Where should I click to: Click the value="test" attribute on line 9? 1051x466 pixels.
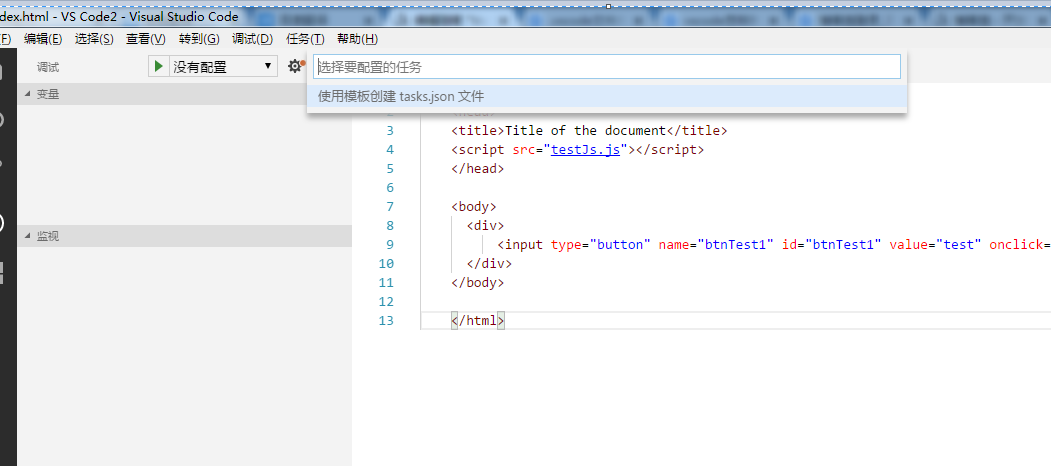pos(936,244)
